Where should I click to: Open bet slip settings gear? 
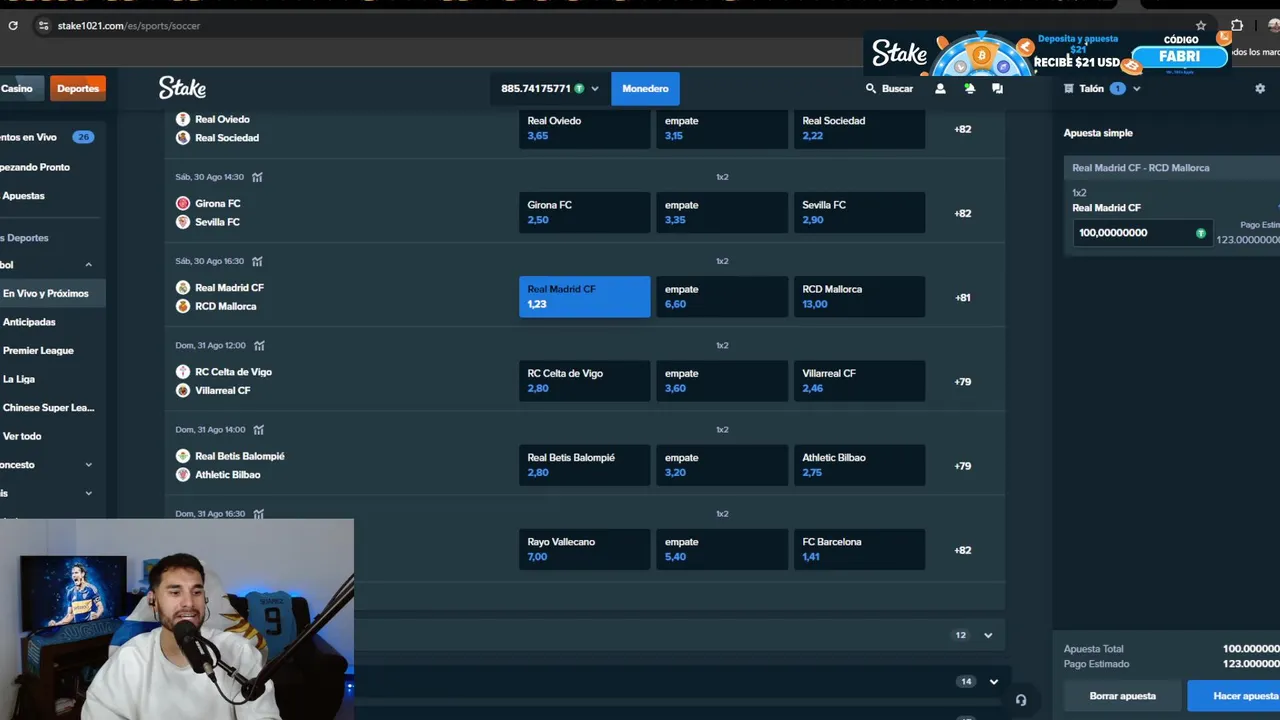pyautogui.click(x=1260, y=89)
